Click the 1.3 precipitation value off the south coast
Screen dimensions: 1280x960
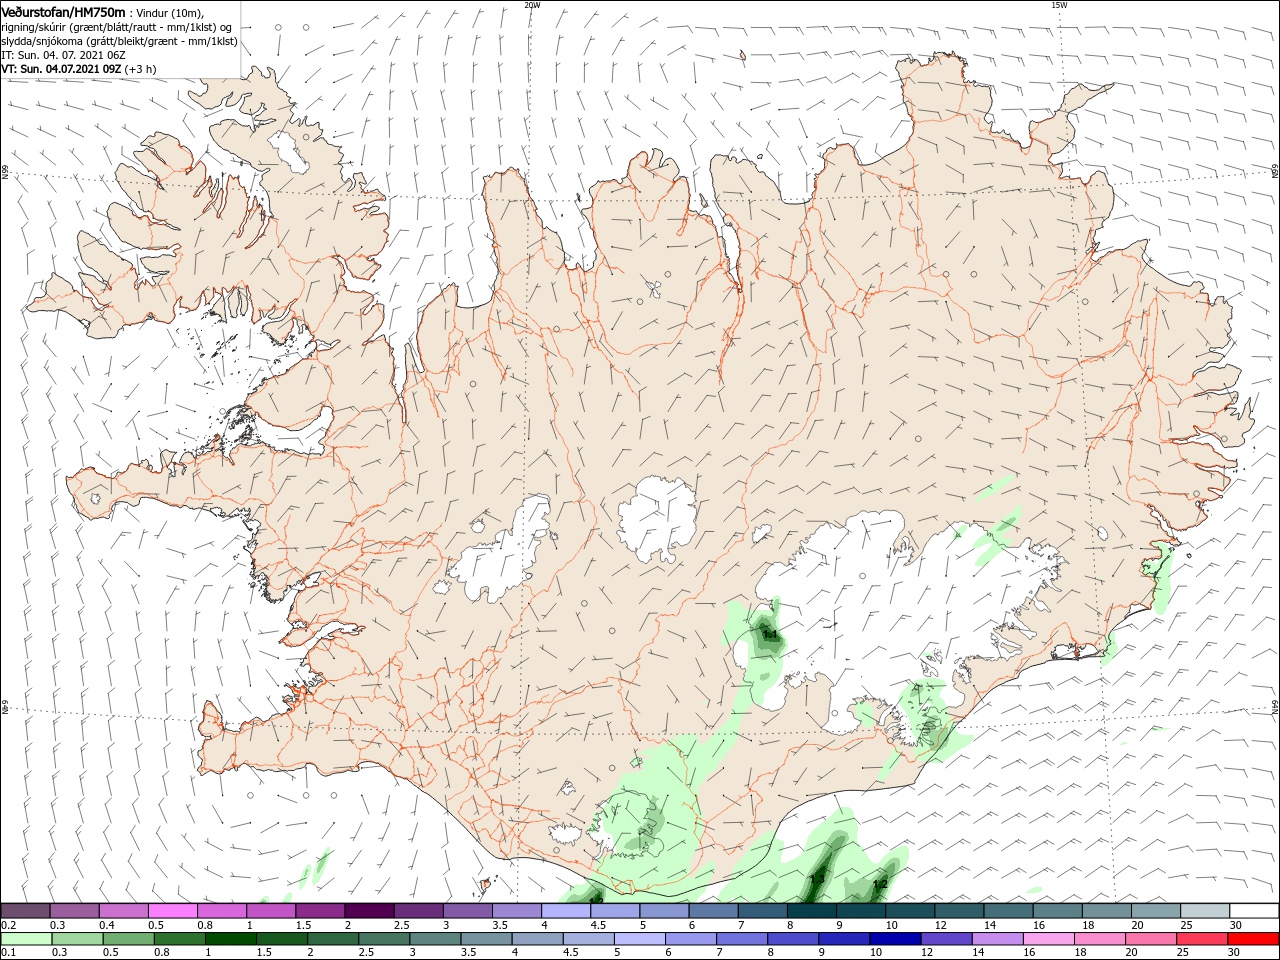point(817,879)
